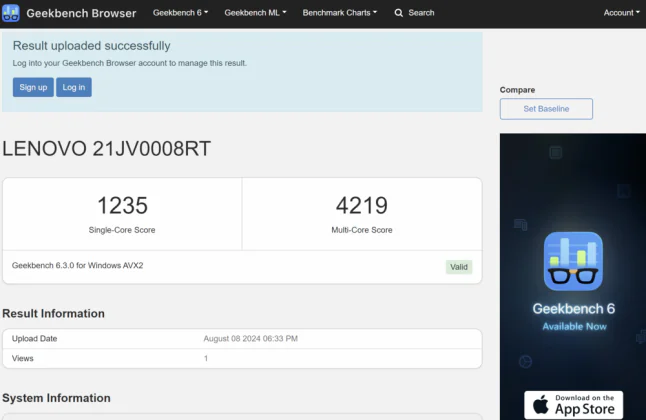
Task: Click the Sign up button
Action: pyautogui.click(x=33, y=87)
